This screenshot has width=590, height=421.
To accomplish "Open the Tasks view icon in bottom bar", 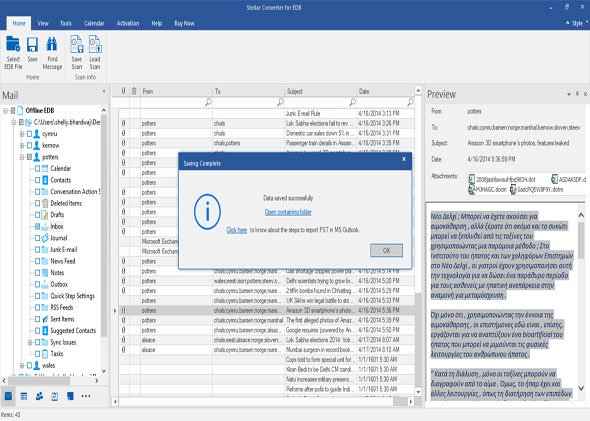I will tap(55, 396).
